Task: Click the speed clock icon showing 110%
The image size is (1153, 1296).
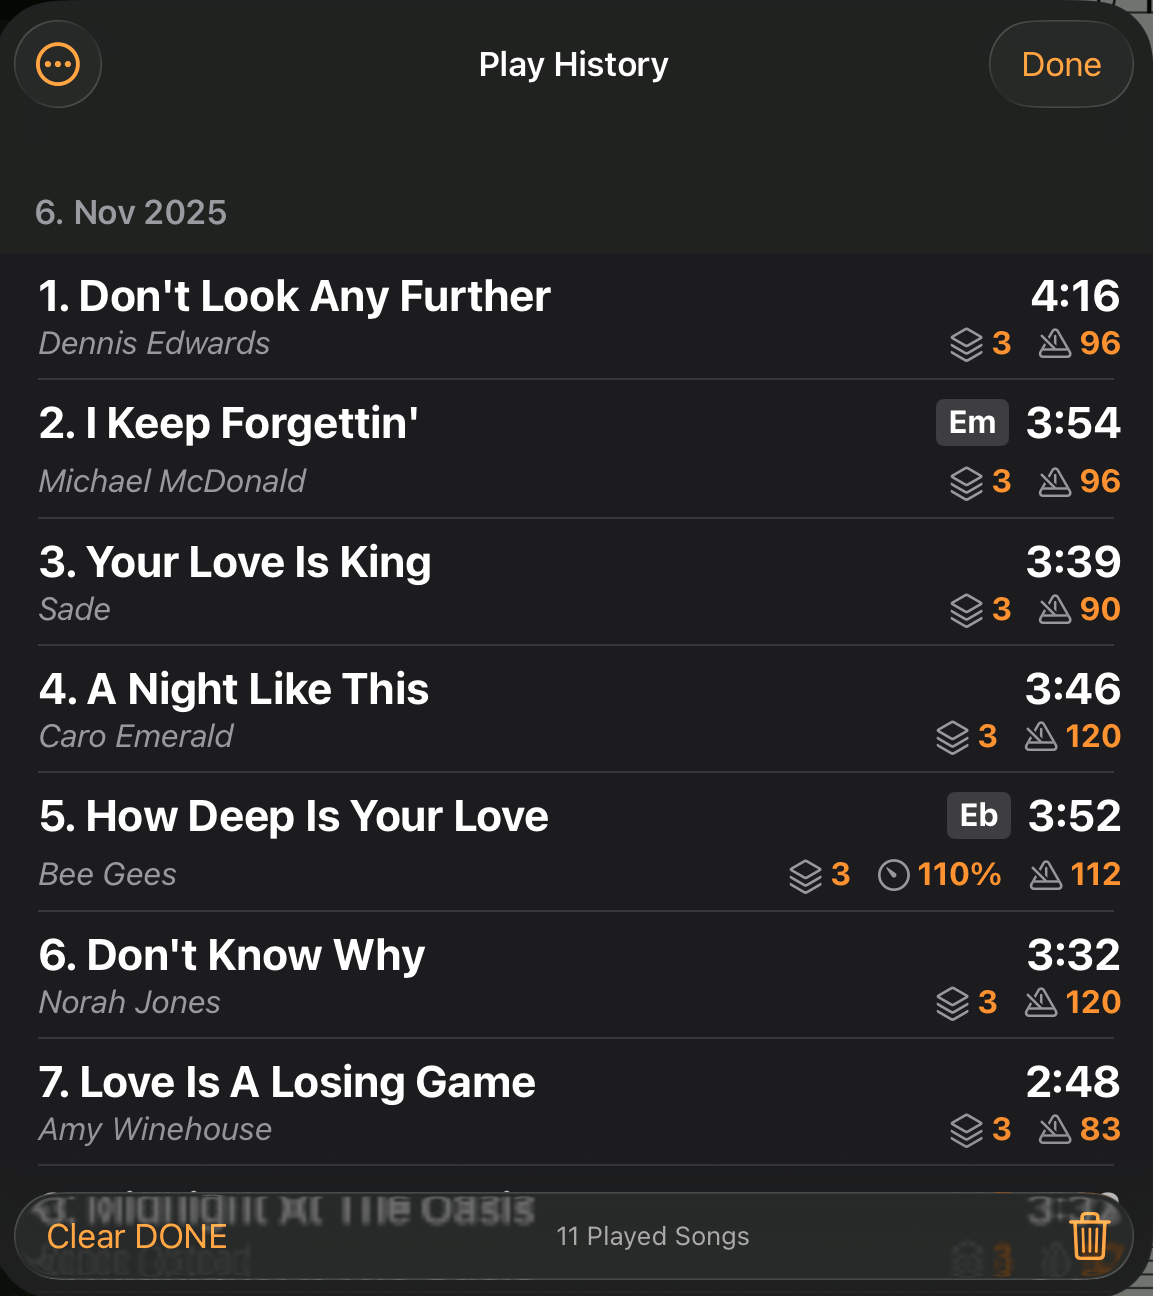Action: (x=894, y=875)
